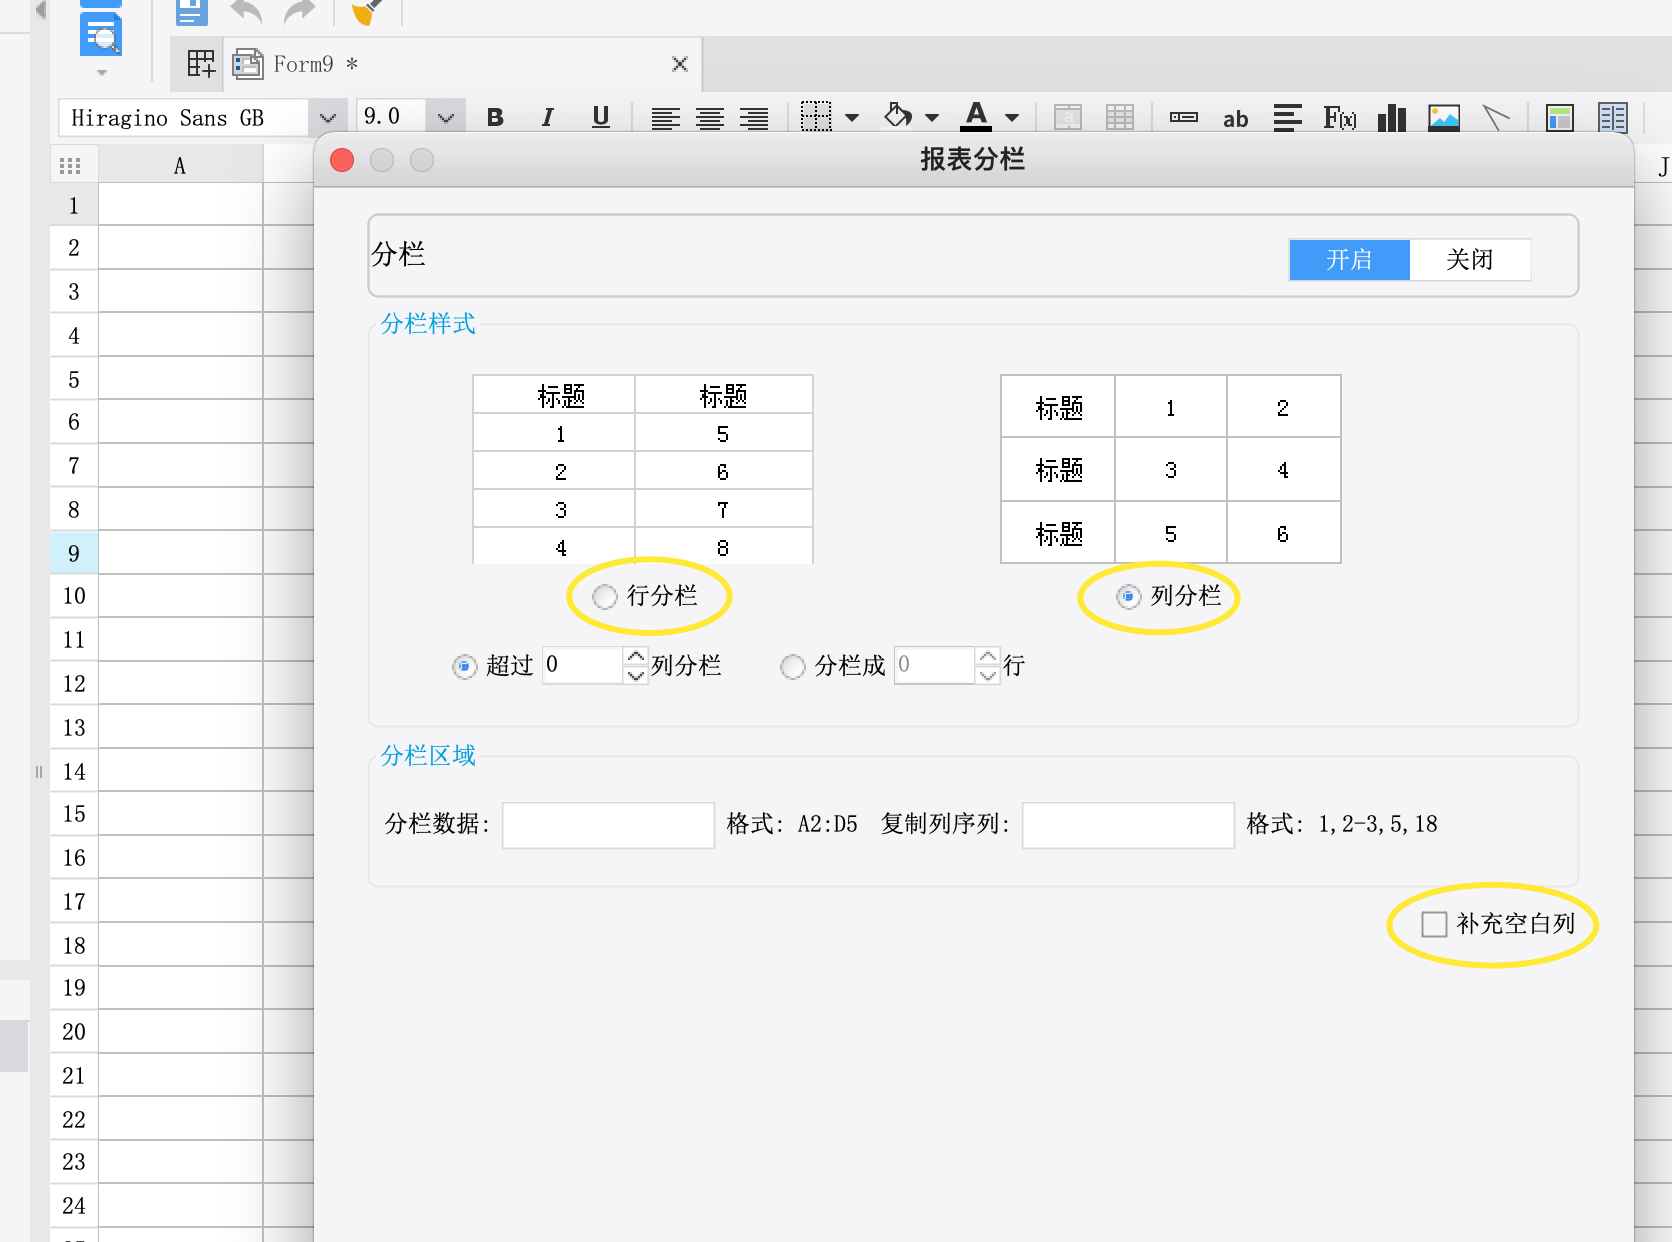Align cell text left
The width and height of the screenshot is (1672, 1242).
coord(665,118)
